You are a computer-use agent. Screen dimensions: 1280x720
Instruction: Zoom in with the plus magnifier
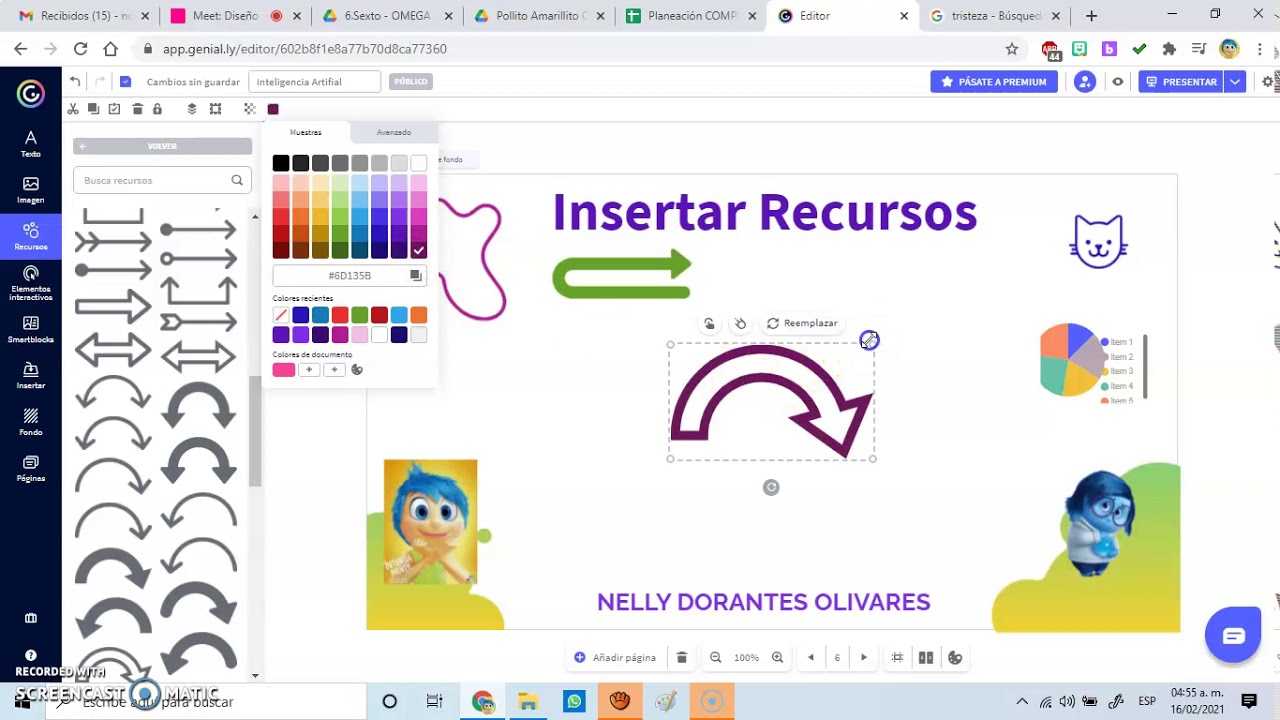click(x=777, y=657)
